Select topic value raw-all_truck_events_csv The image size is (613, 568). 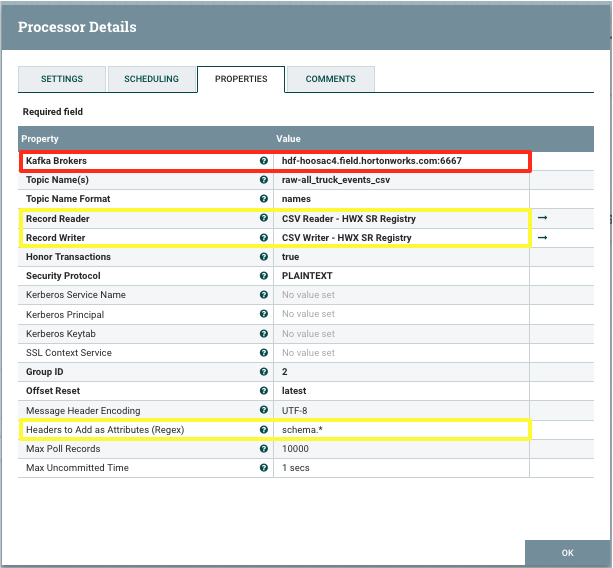click(x=336, y=180)
